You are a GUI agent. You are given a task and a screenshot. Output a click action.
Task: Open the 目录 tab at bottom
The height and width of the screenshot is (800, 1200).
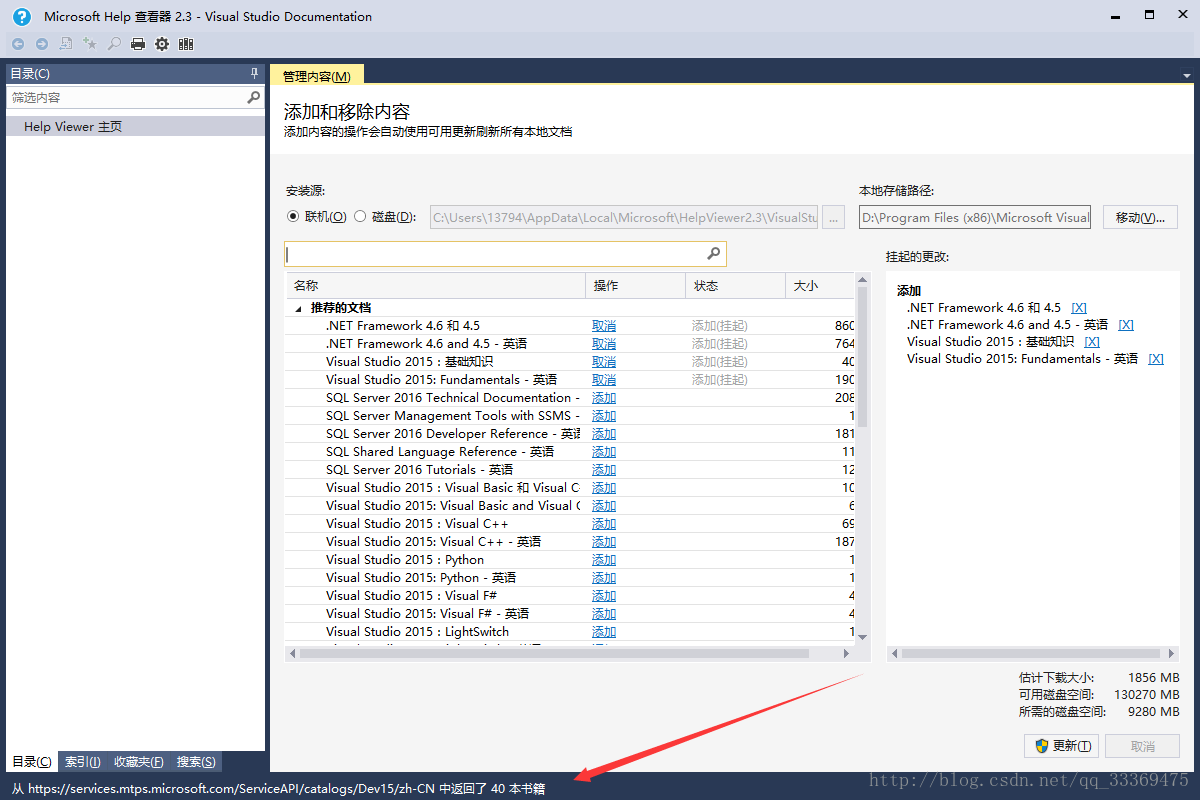click(31, 762)
